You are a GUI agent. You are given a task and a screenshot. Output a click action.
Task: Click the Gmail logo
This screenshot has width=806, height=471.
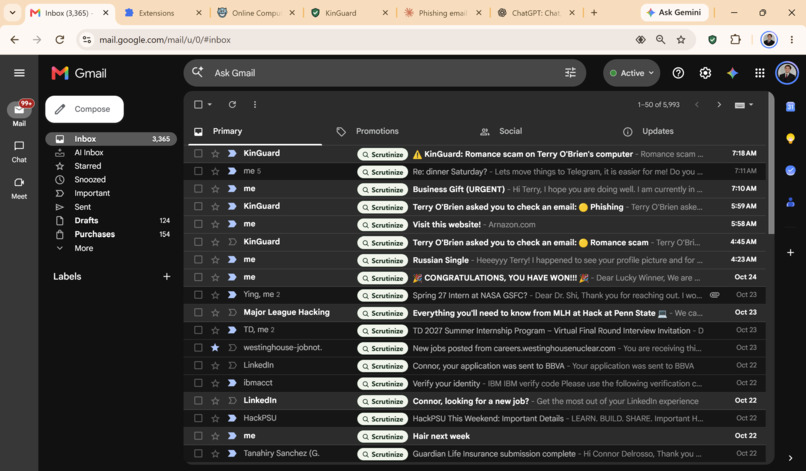click(x=79, y=73)
